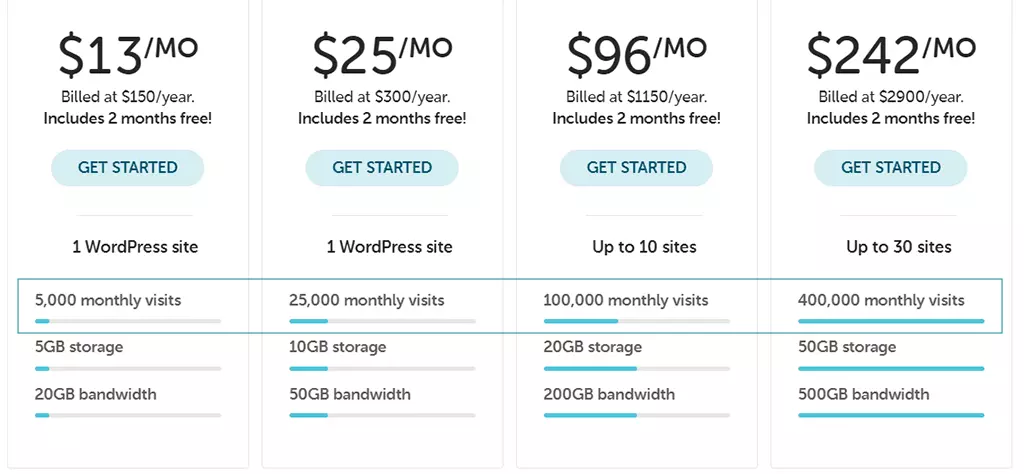Click the 5GB storage bar

[x=128, y=369]
